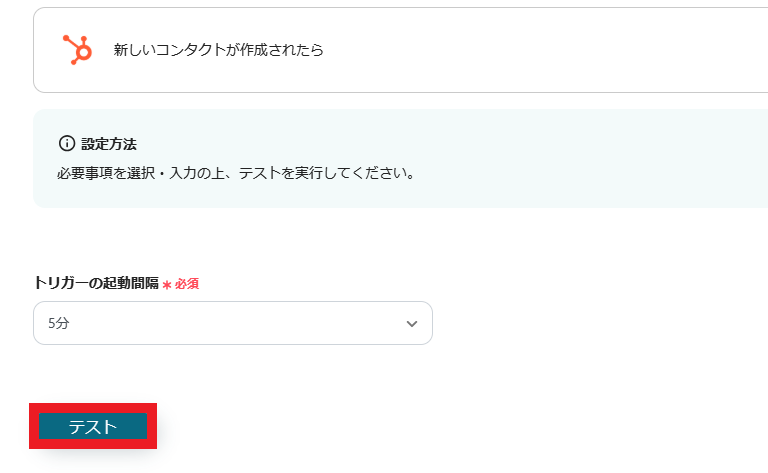Select the 5分 value in the combo box
The image size is (768, 473).
(59, 324)
